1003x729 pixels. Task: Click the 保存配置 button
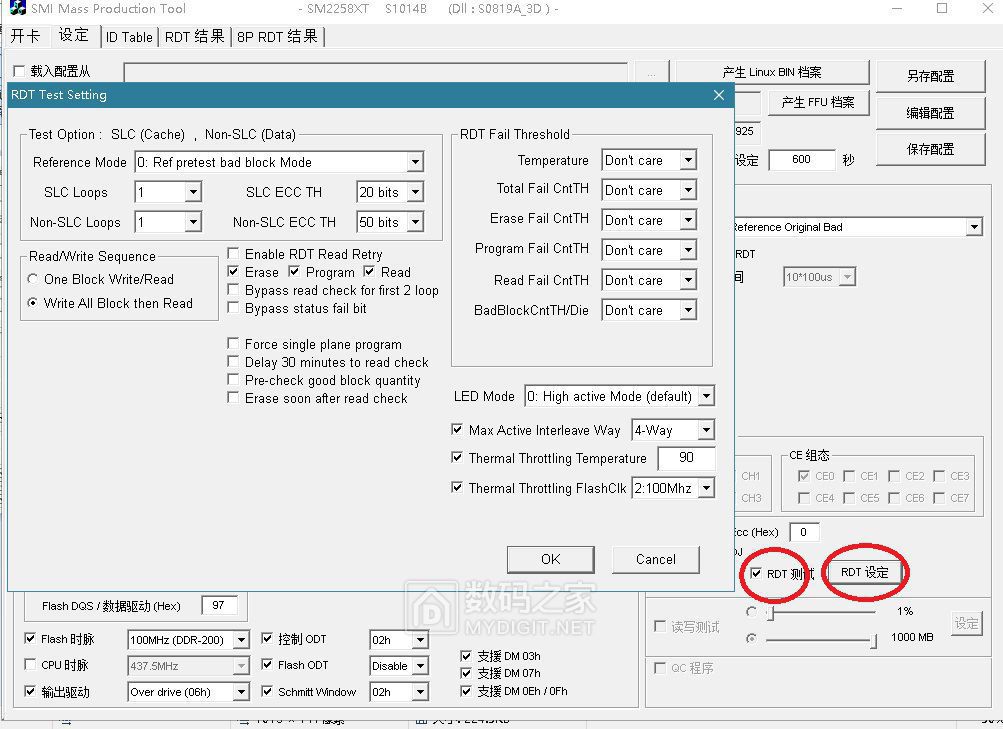(930, 150)
